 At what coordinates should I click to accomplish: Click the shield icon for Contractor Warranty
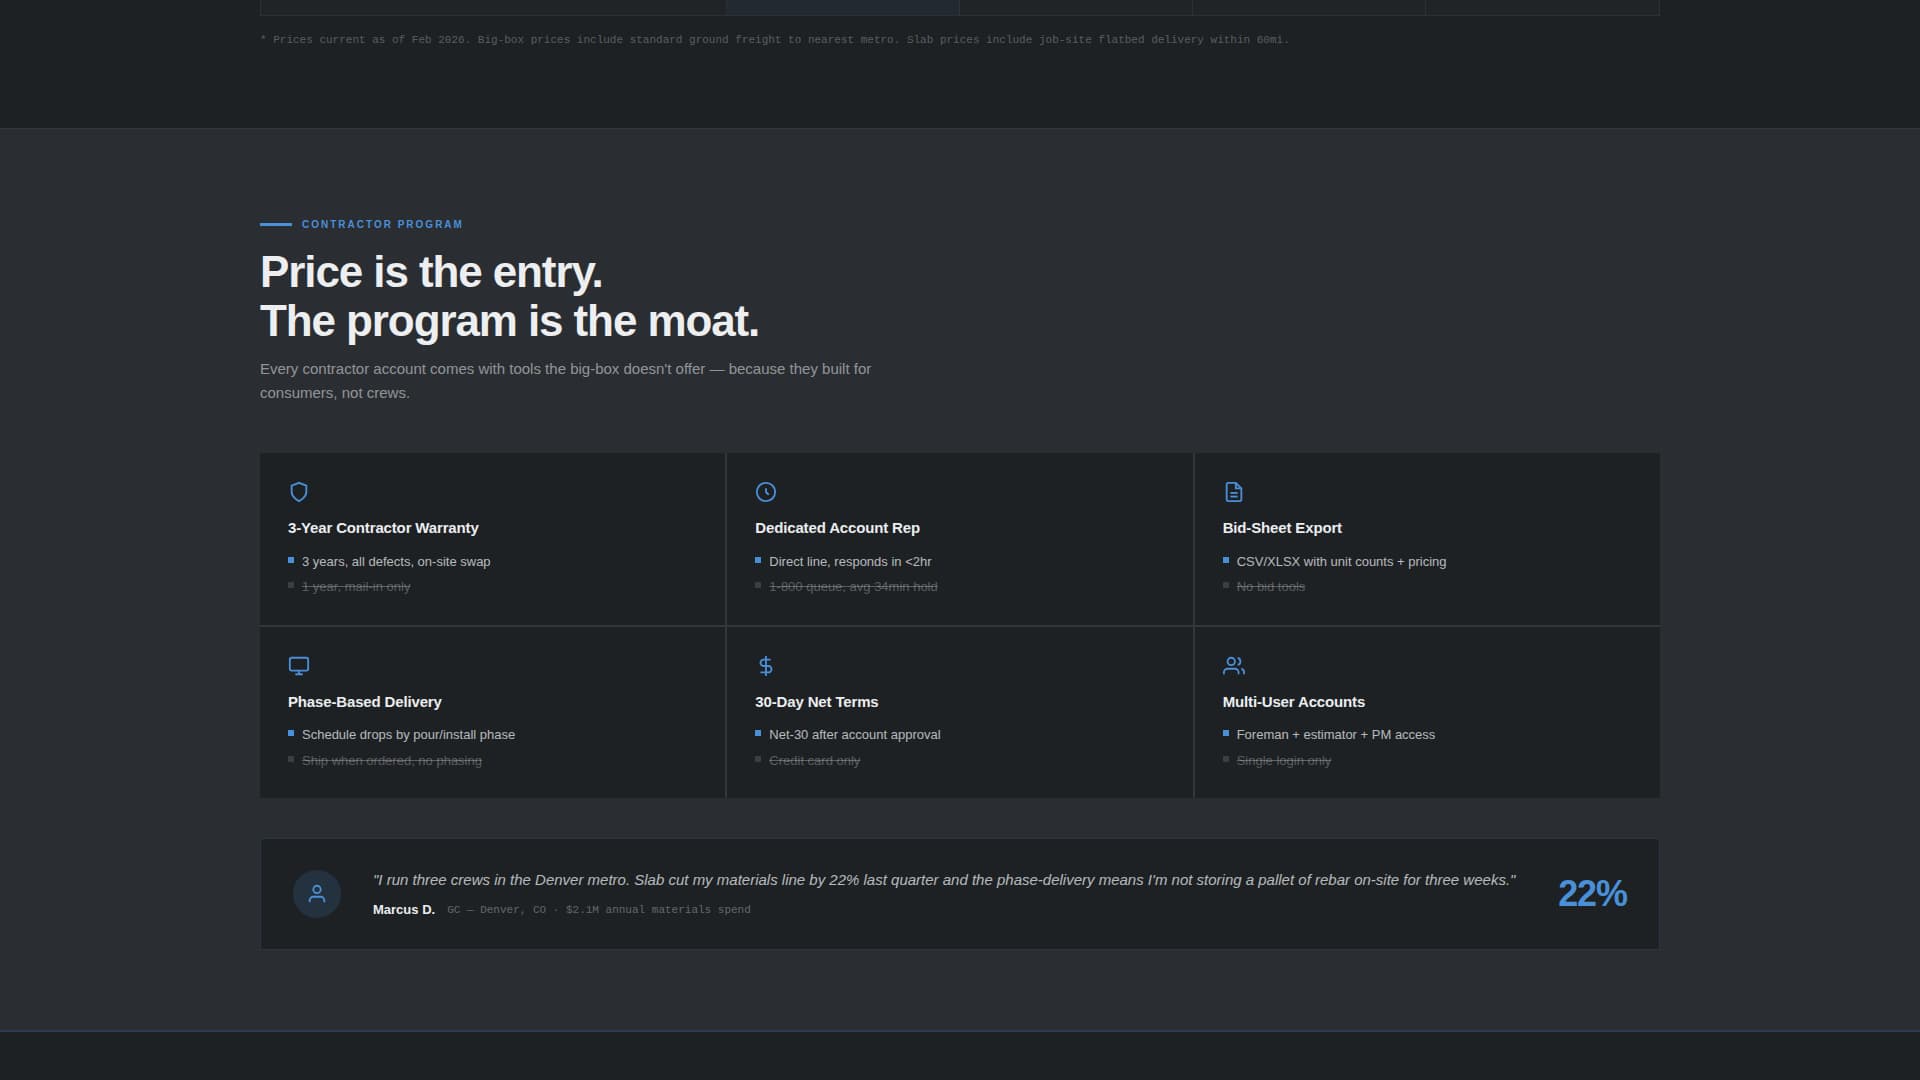coord(299,492)
